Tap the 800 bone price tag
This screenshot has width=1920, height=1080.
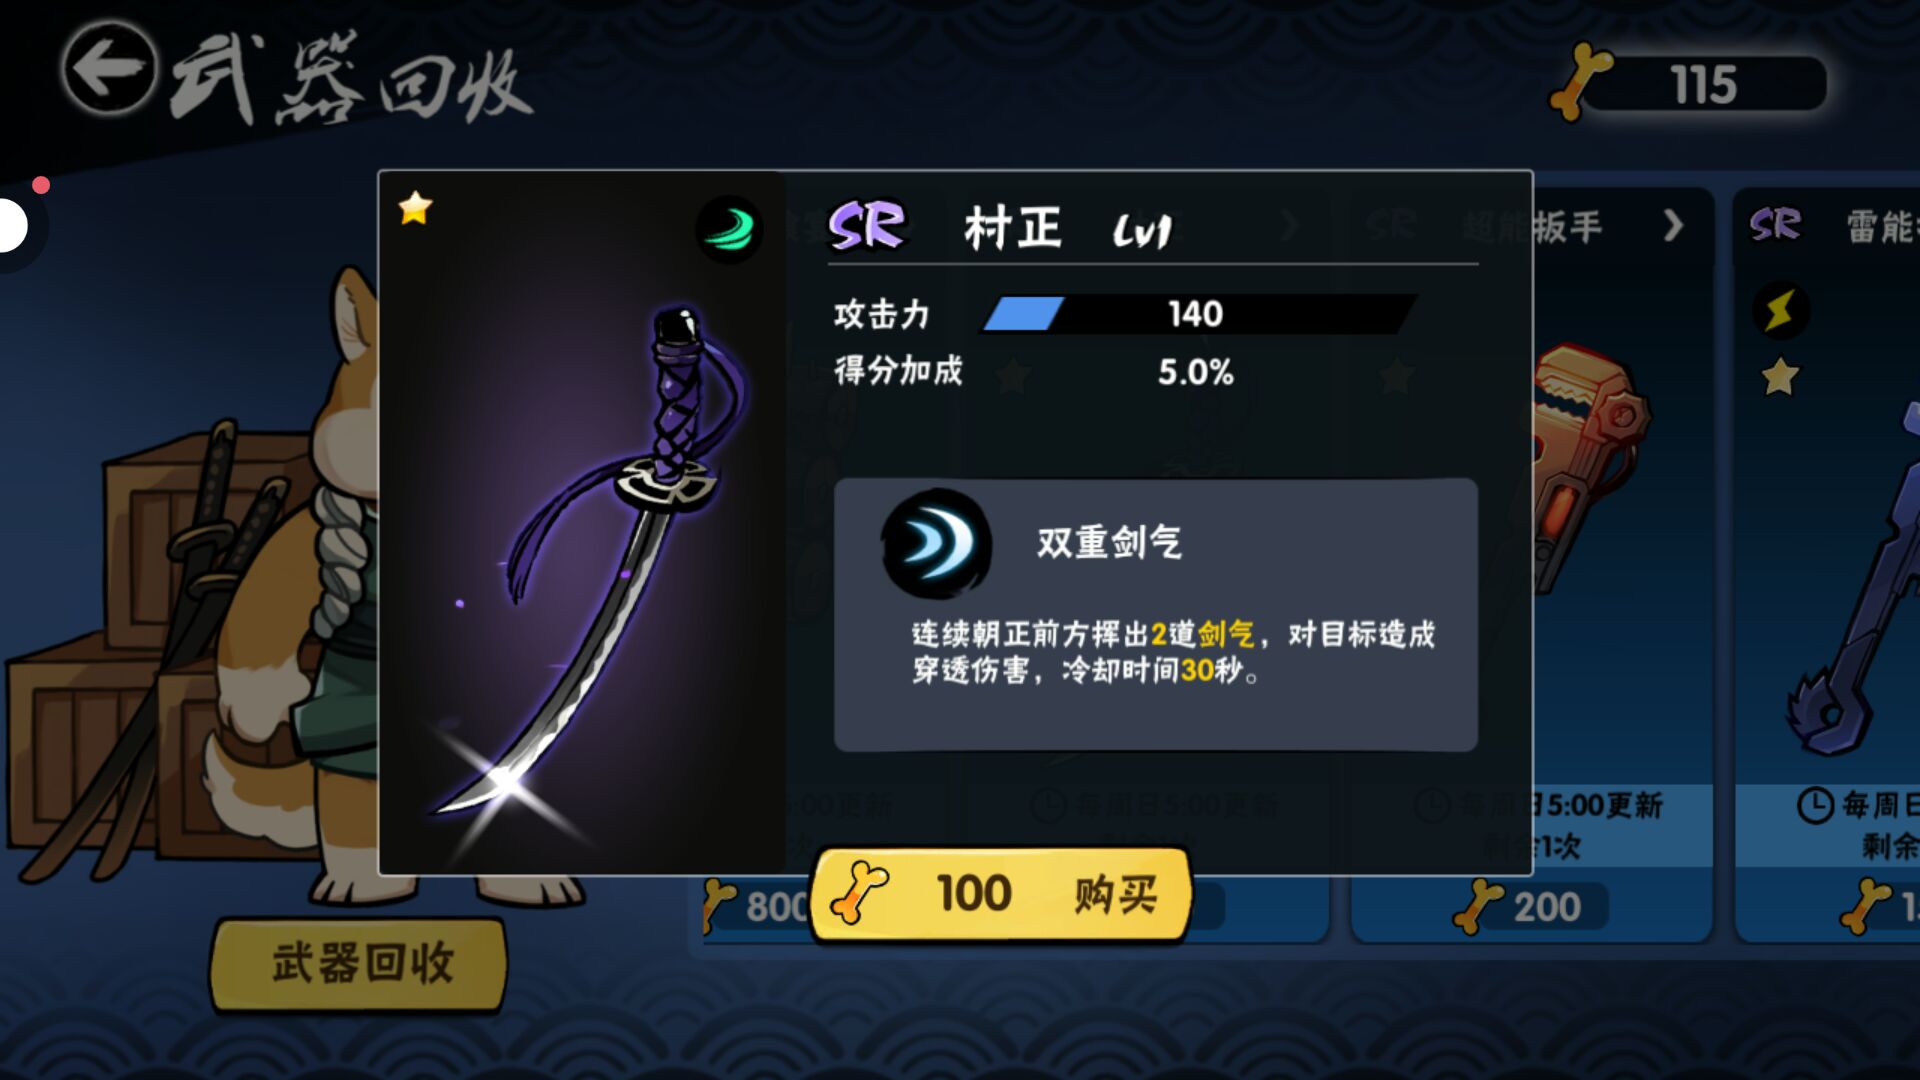760,907
